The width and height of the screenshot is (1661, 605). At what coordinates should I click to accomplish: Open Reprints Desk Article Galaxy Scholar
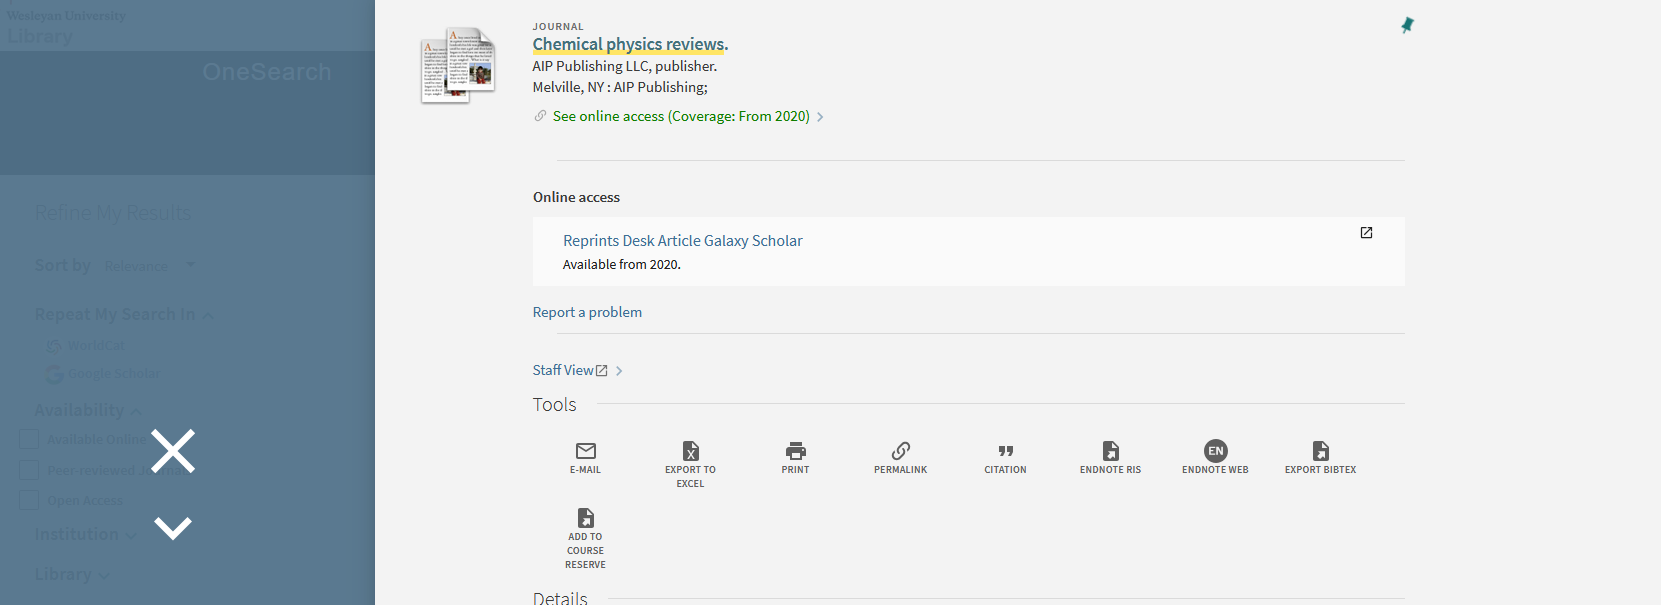click(x=682, y=241)
